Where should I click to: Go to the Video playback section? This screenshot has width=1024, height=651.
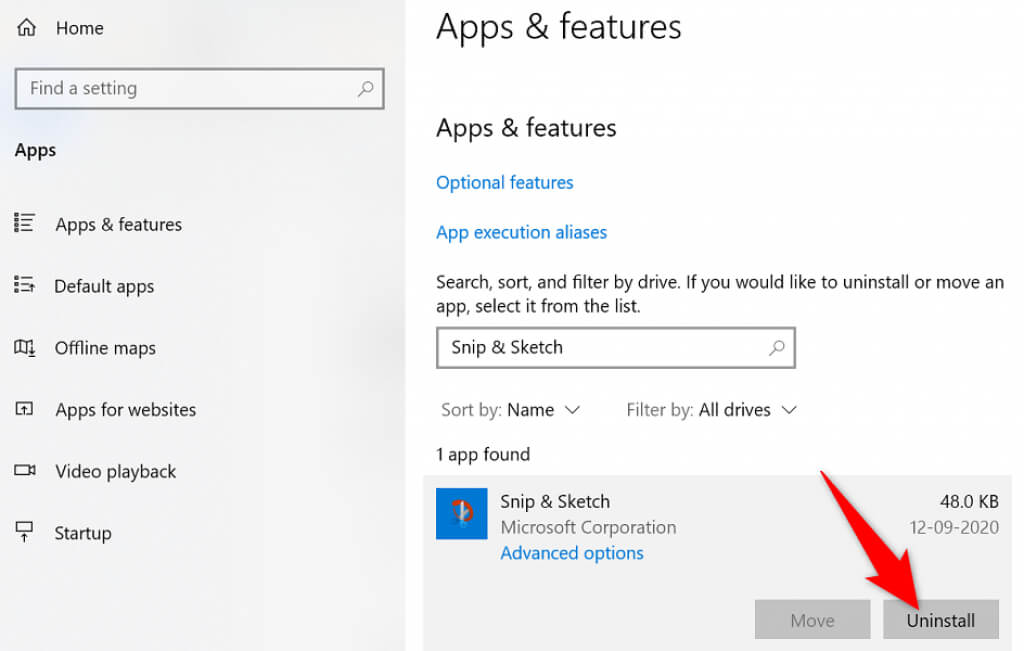tap(115, 471)
